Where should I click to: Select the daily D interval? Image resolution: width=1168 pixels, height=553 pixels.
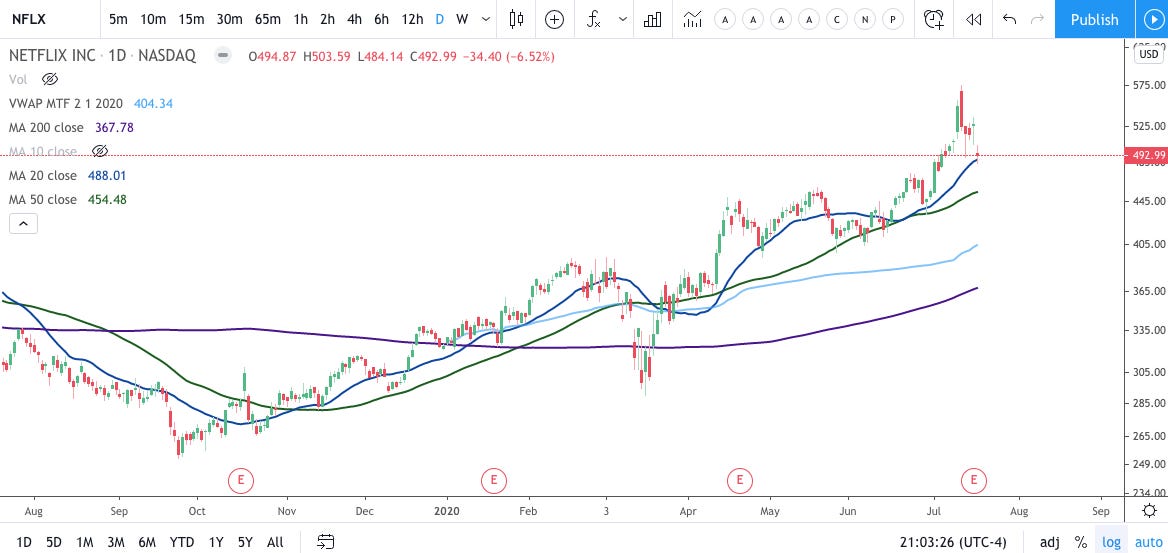point(439,19)
